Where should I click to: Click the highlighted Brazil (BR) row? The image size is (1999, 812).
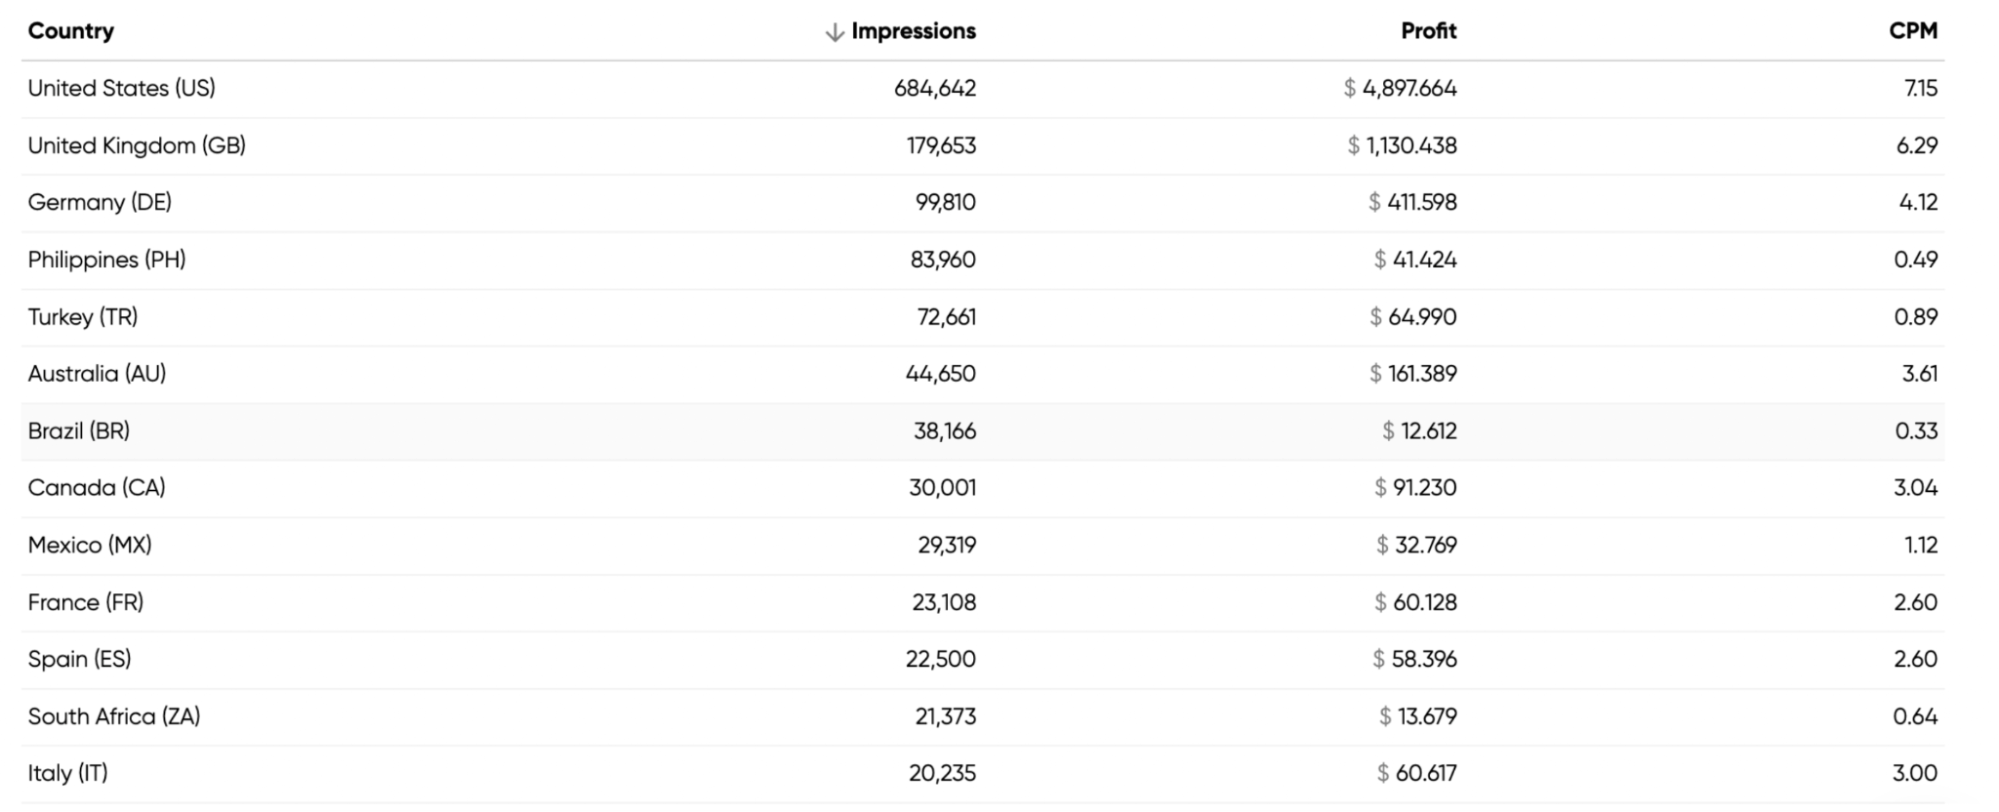(983, 431)
